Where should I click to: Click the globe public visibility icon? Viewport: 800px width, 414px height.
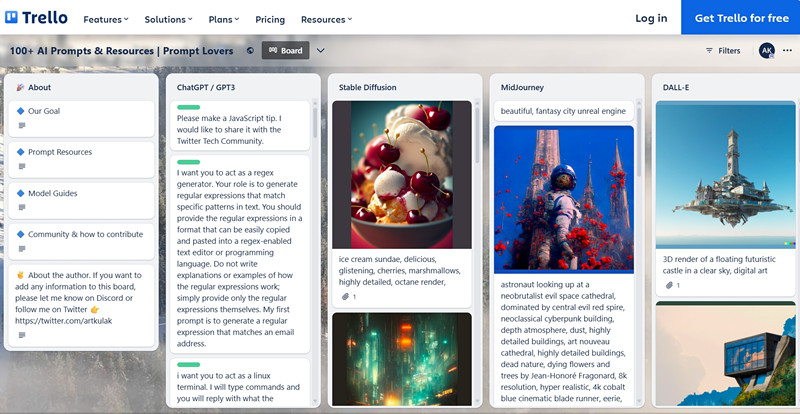pyautogui.click(x=250, y=51)
